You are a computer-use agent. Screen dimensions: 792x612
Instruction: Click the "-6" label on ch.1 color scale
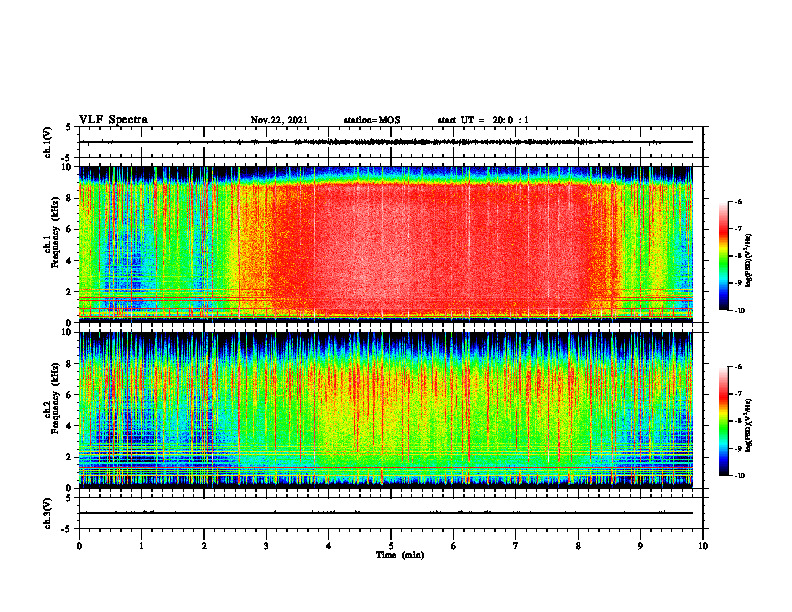pyautogui.click(x=738, y=201)
